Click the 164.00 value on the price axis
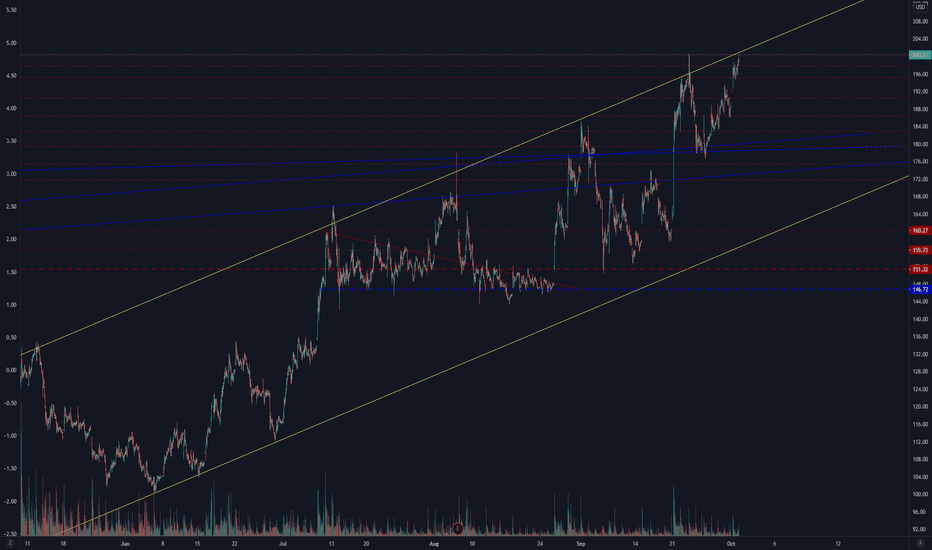The width and height of the screenshot is (932, 550). coord(920,214)
